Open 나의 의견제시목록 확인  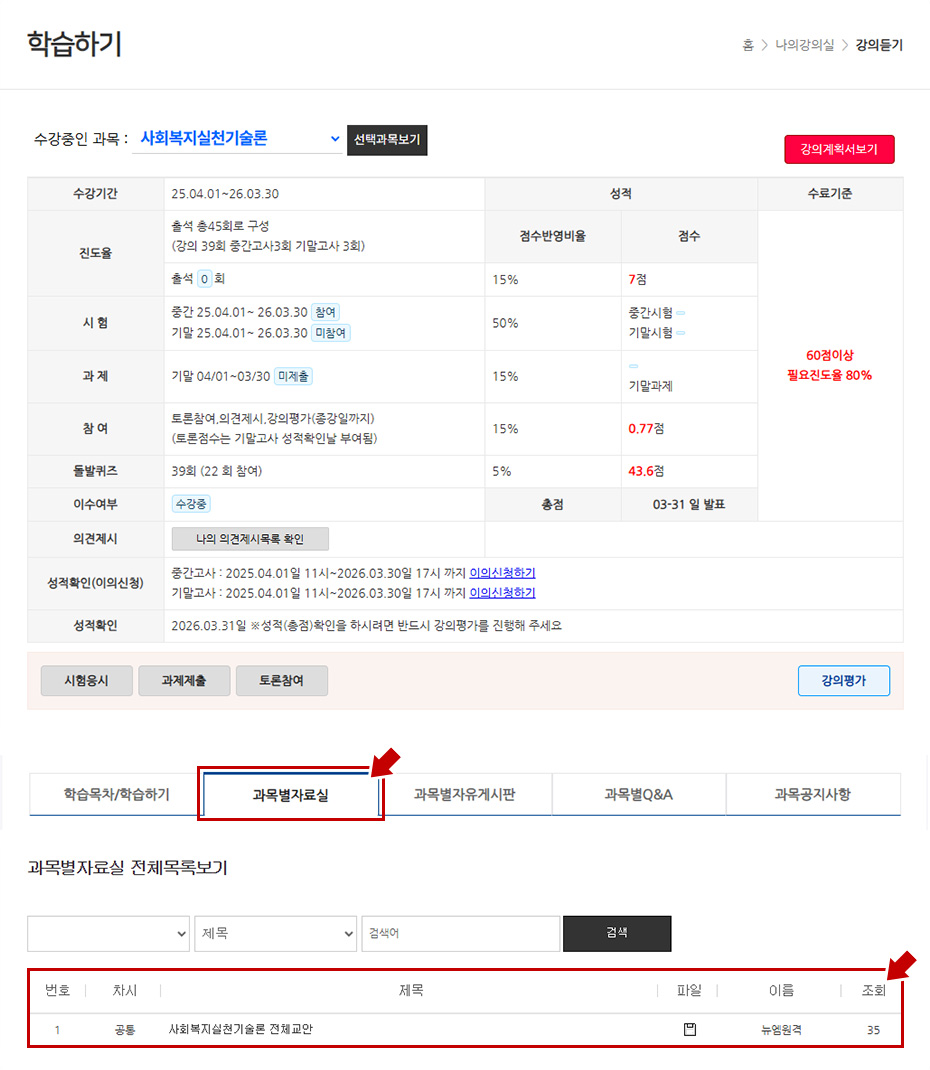click(250, 539)
